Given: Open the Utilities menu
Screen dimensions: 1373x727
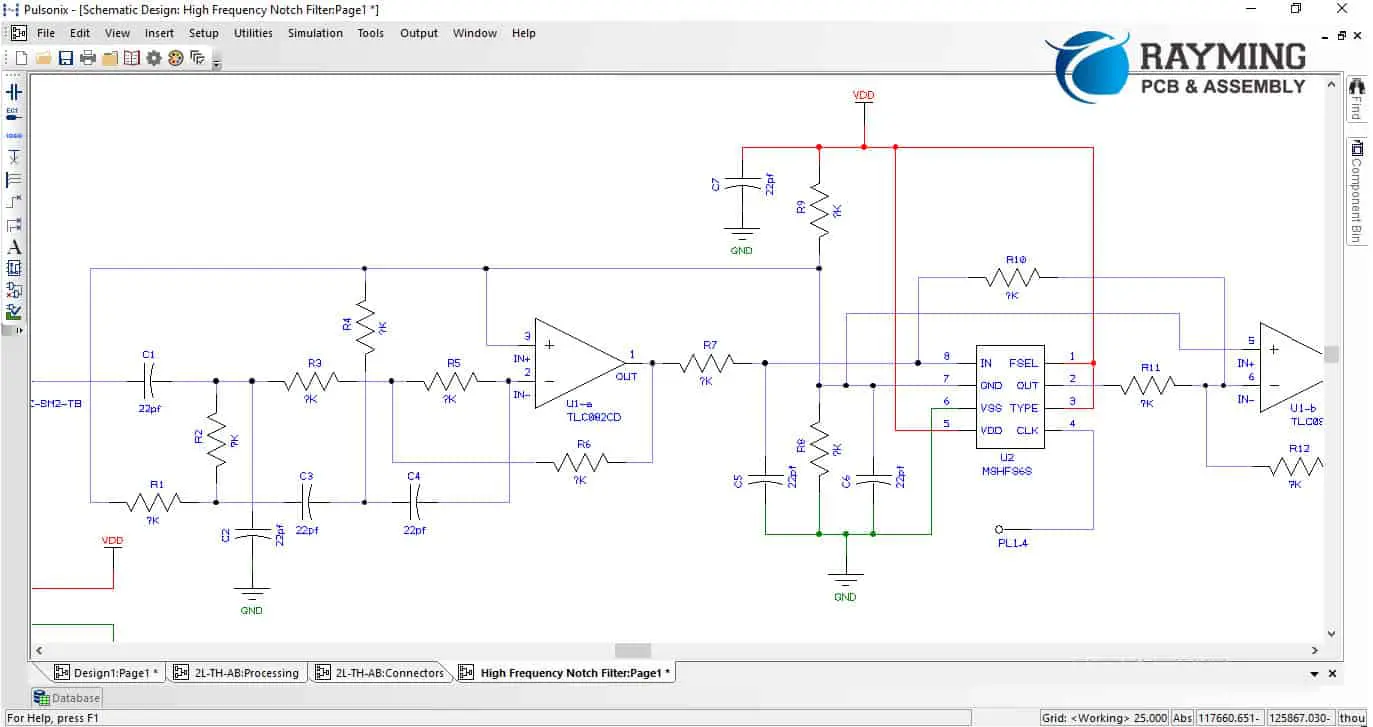Looking at the screenshot, I should [x=253, y=33].
